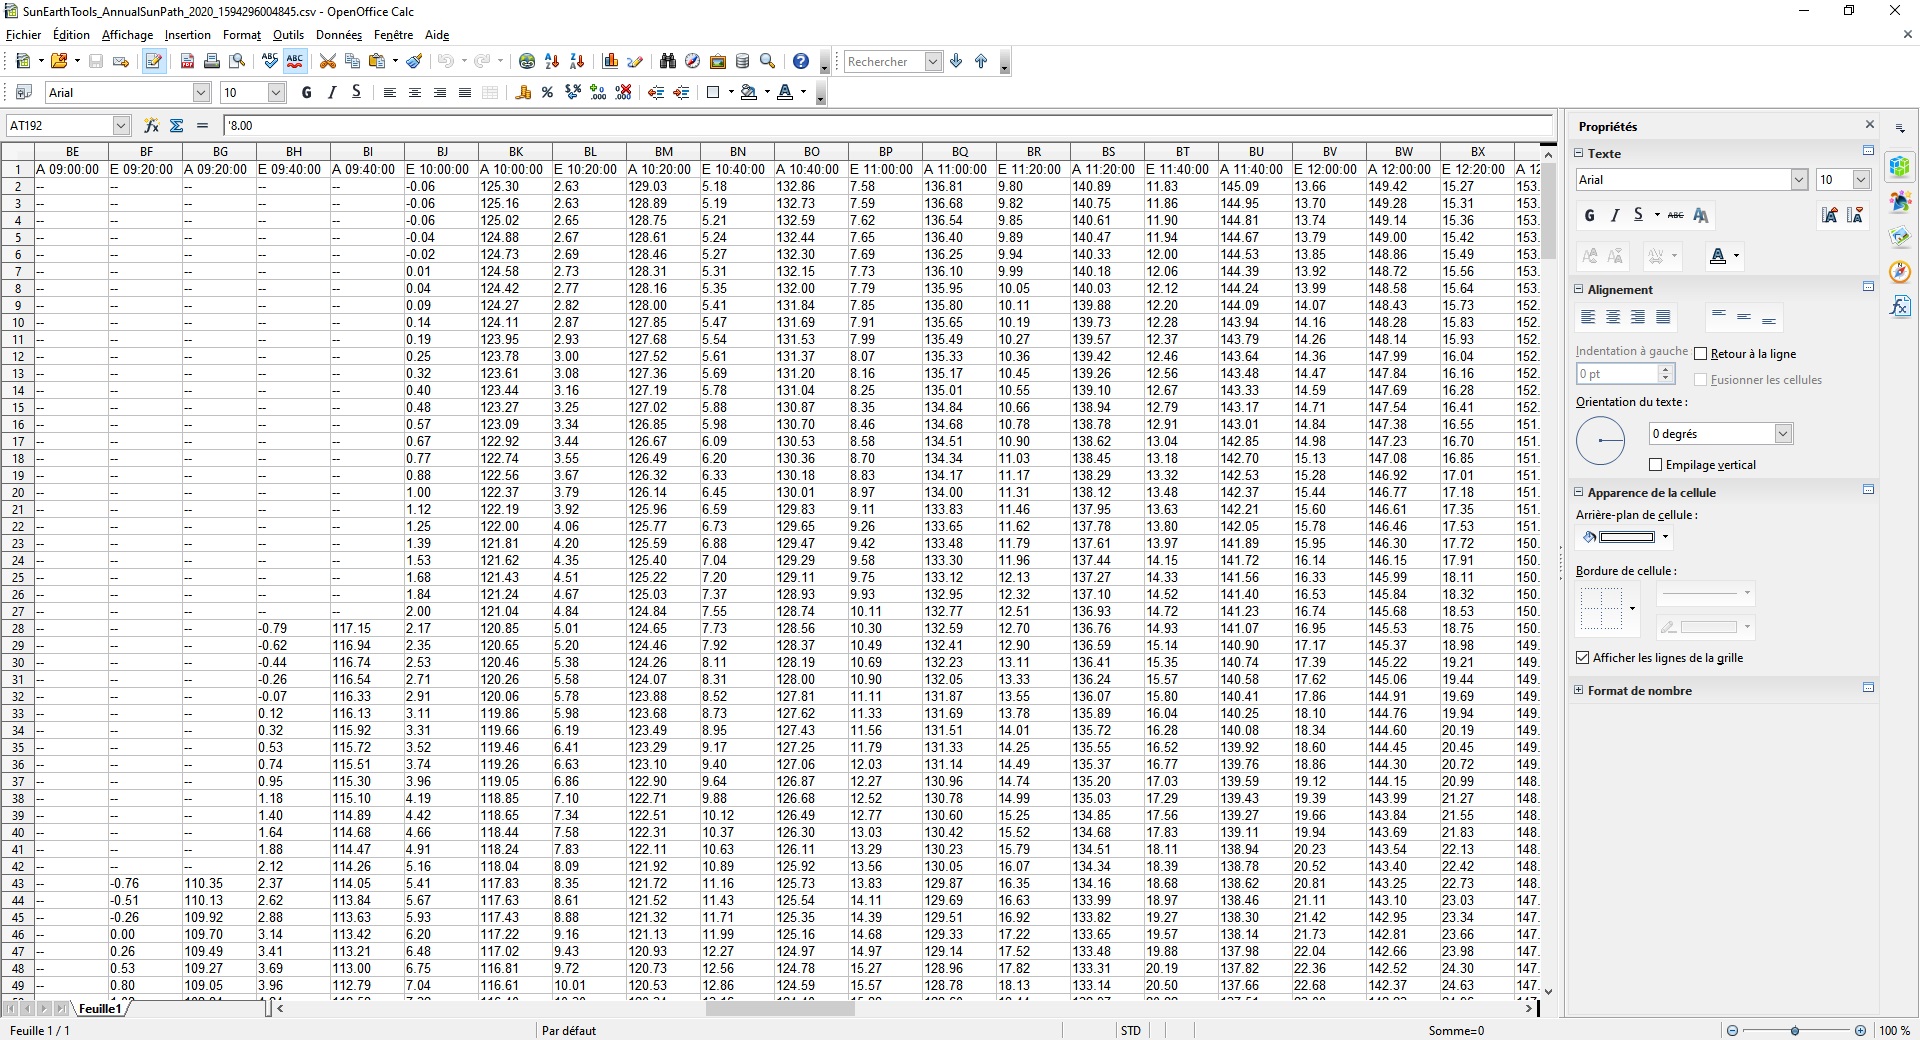Open the Affichage menu

127,34
